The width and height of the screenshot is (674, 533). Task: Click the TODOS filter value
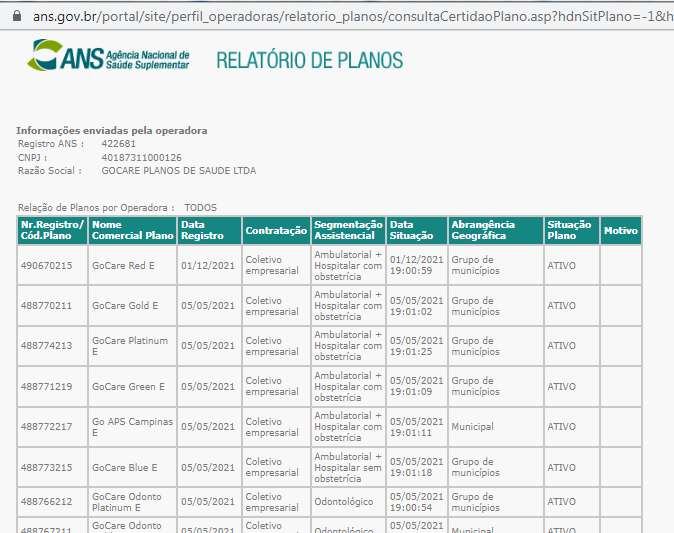tap(201, 208)
